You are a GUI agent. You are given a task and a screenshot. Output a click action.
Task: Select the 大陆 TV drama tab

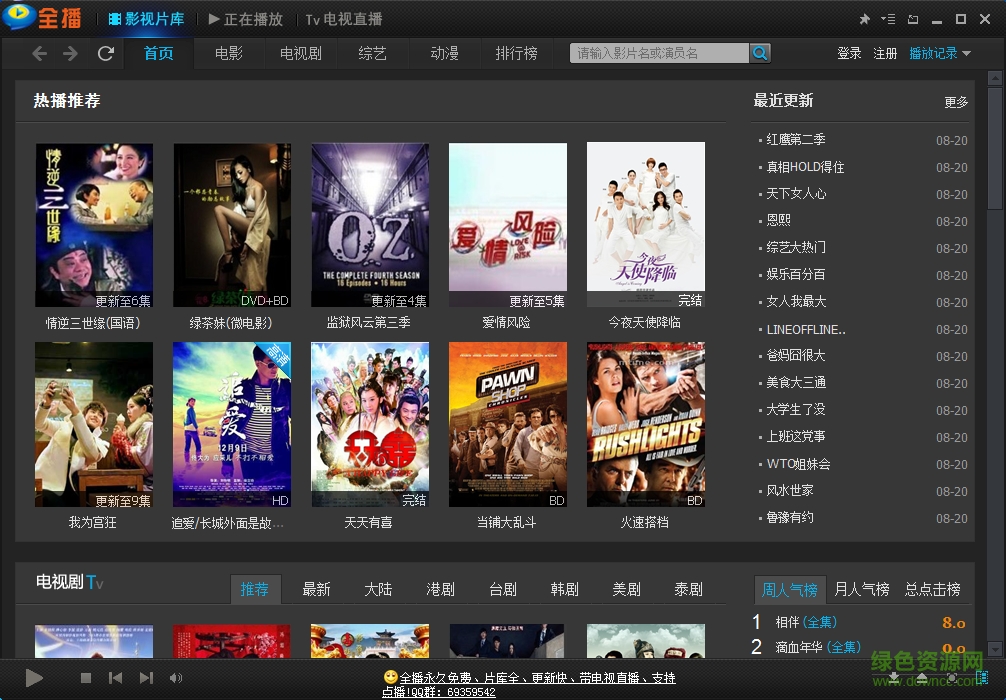click(x=378, y=589)
